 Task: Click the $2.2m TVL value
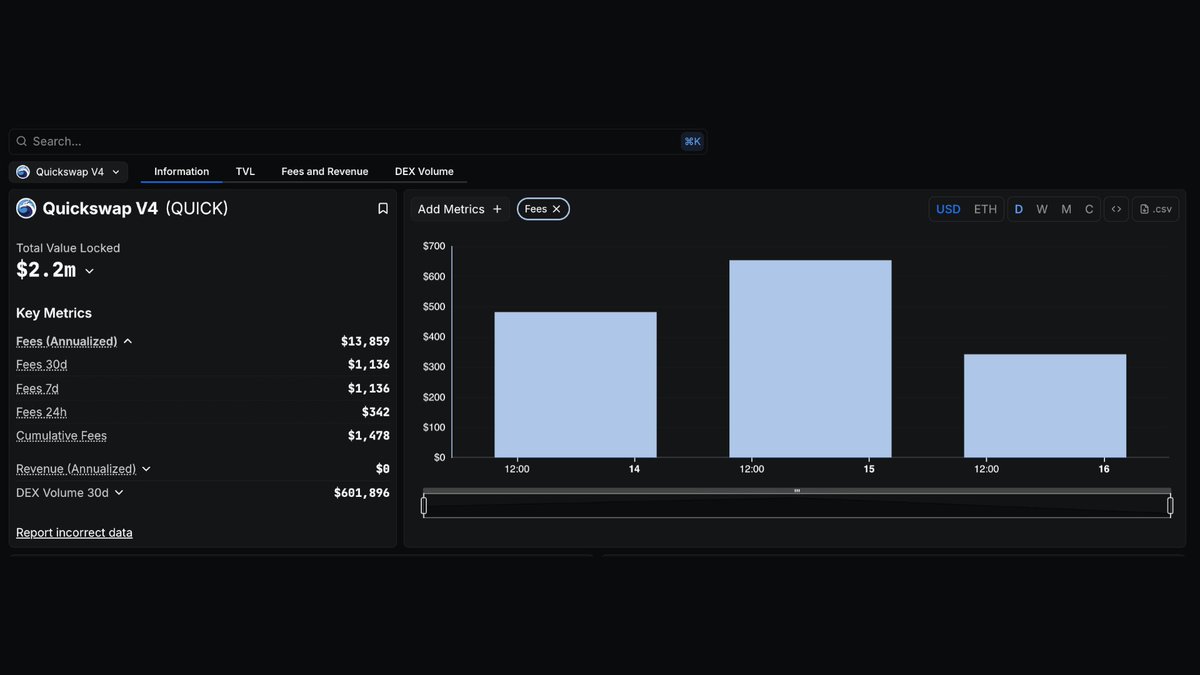pyautogui.click(x=46, y=270)
